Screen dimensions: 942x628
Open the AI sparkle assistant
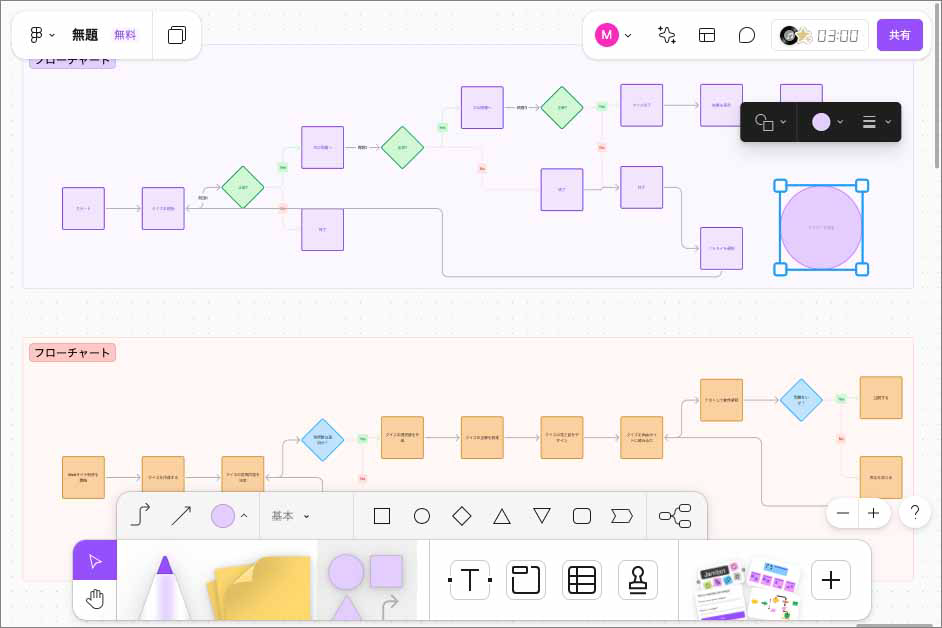(x=667, y=35)
